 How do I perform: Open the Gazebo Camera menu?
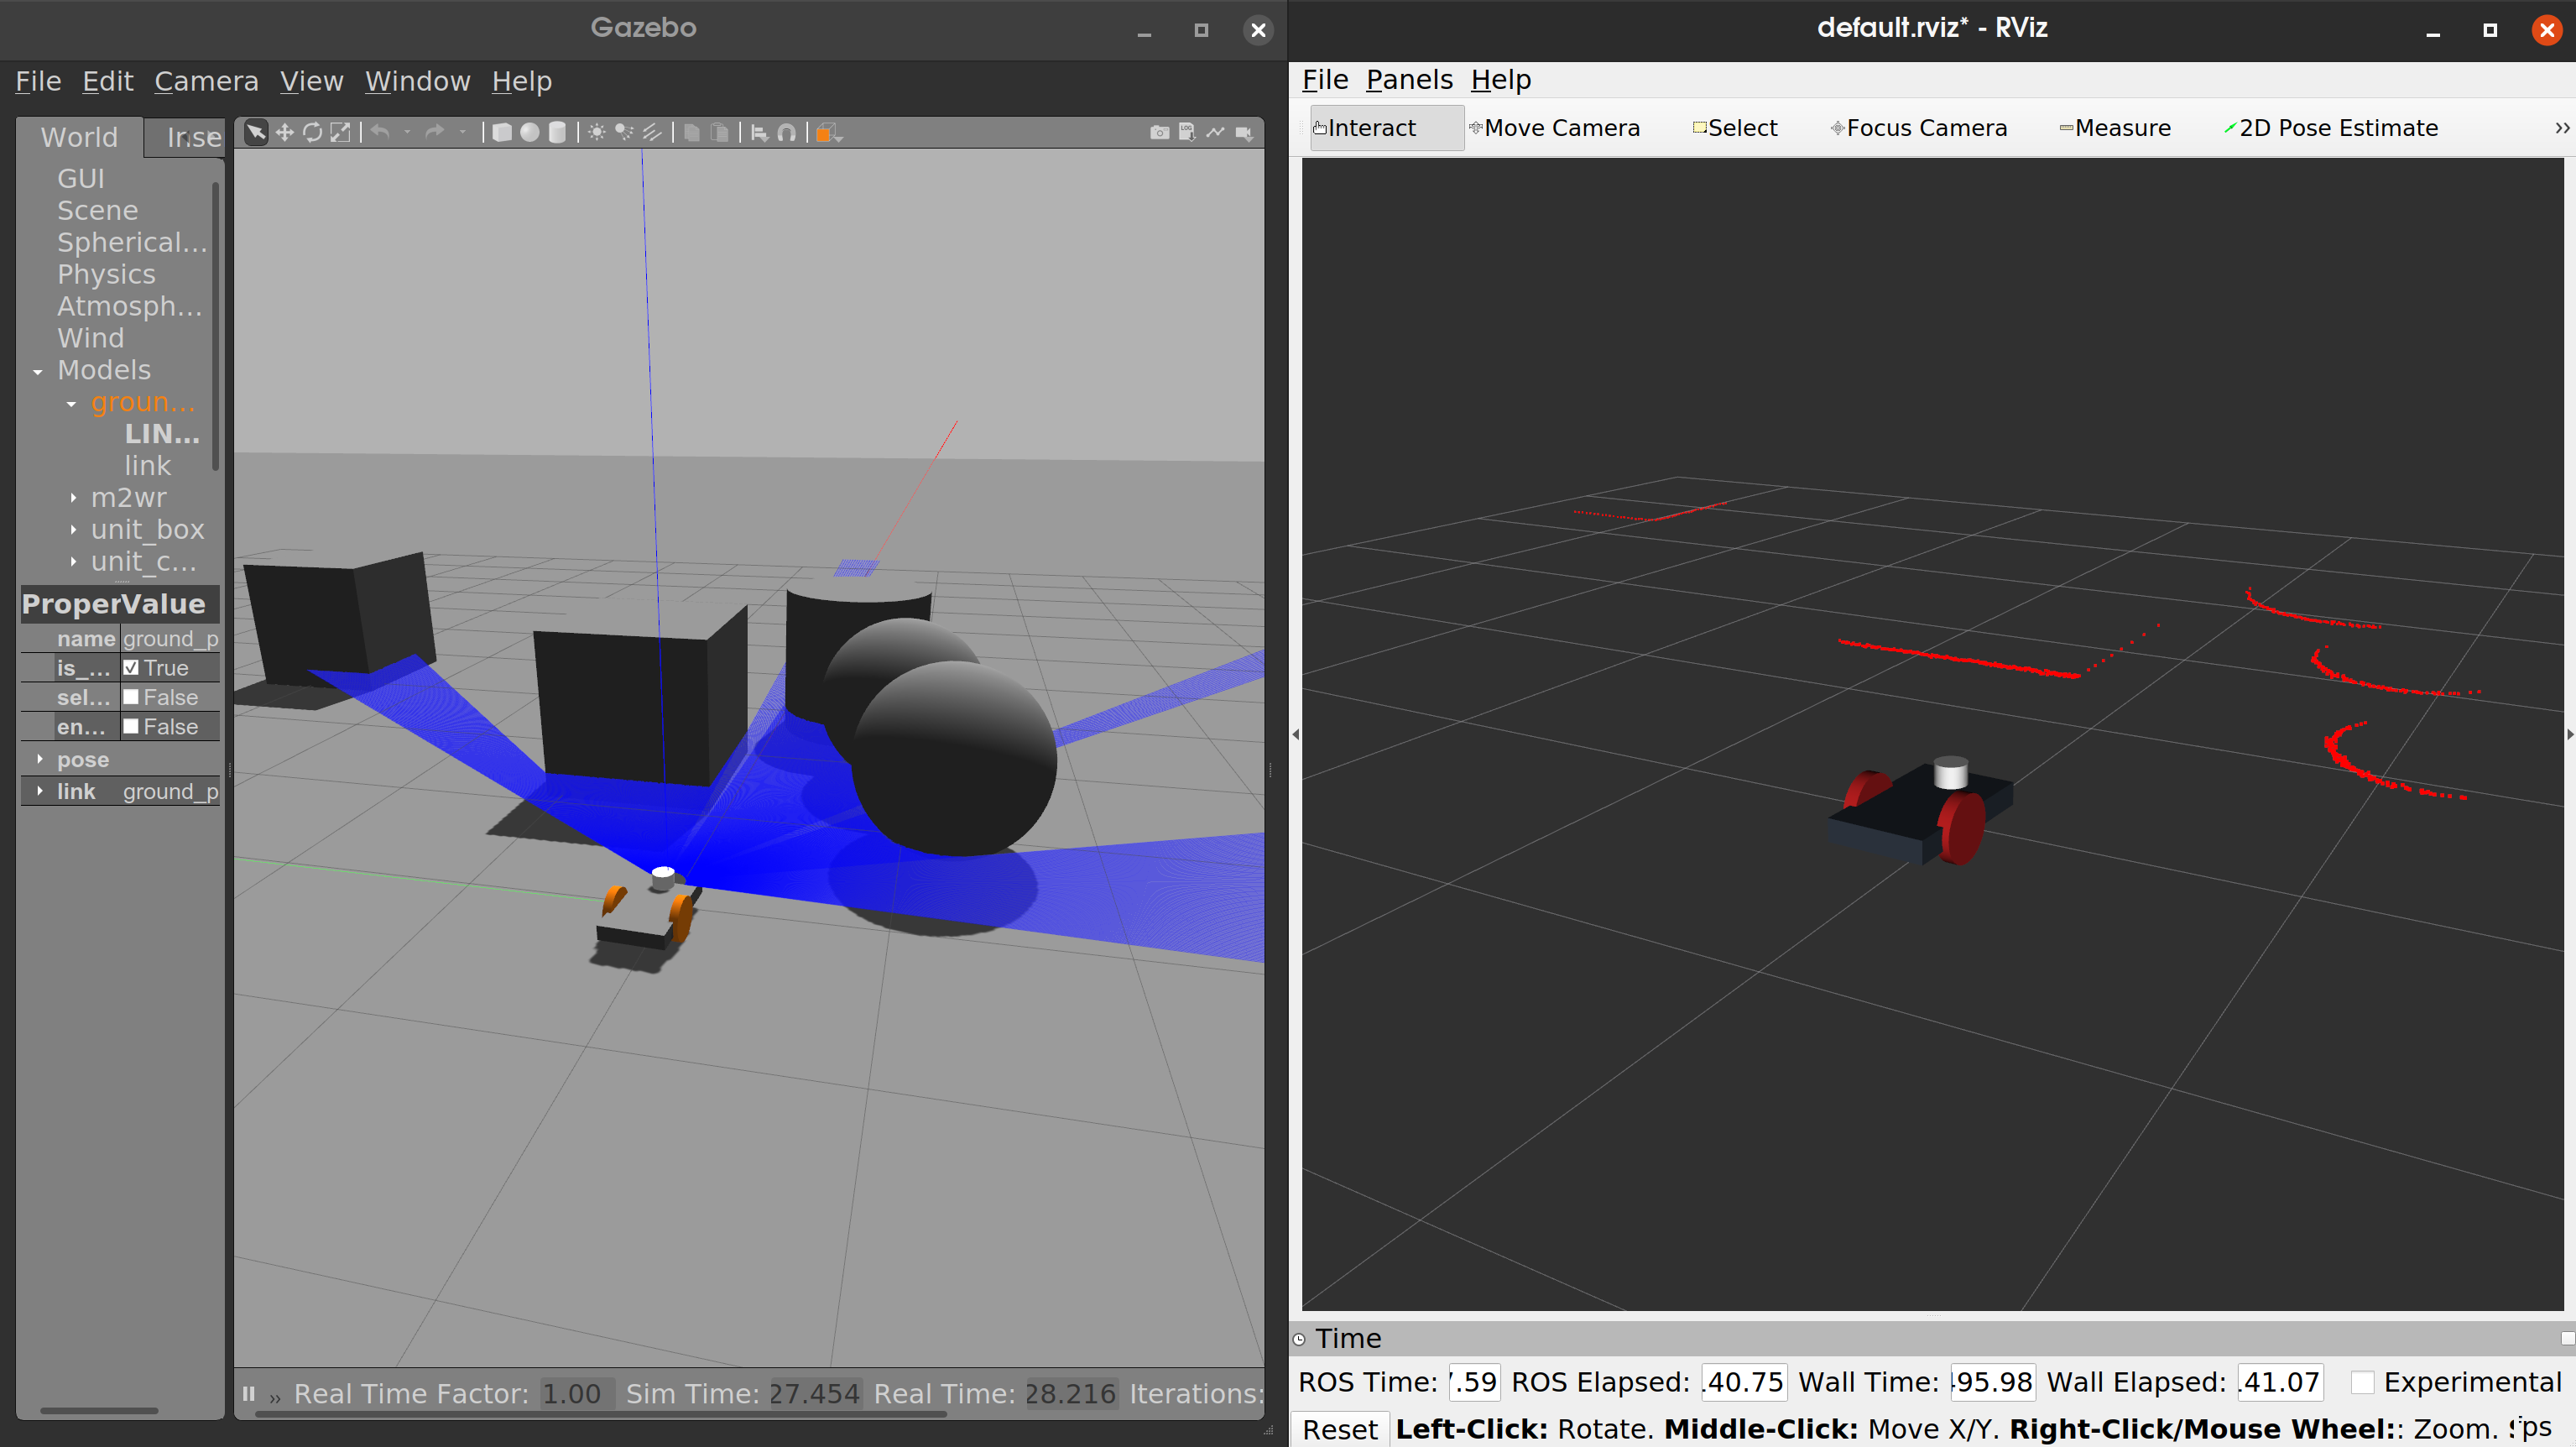click(206, 81)
